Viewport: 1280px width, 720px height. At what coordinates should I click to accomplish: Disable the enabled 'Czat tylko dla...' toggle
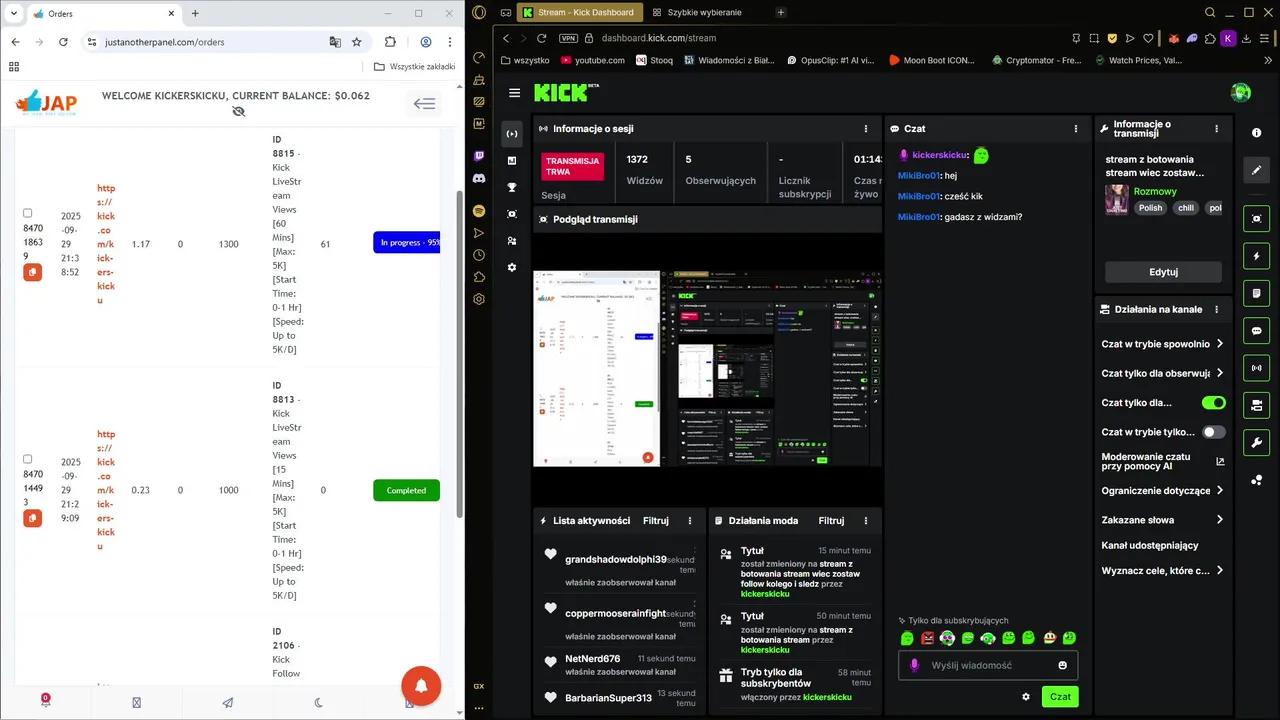pos(1213,402)
